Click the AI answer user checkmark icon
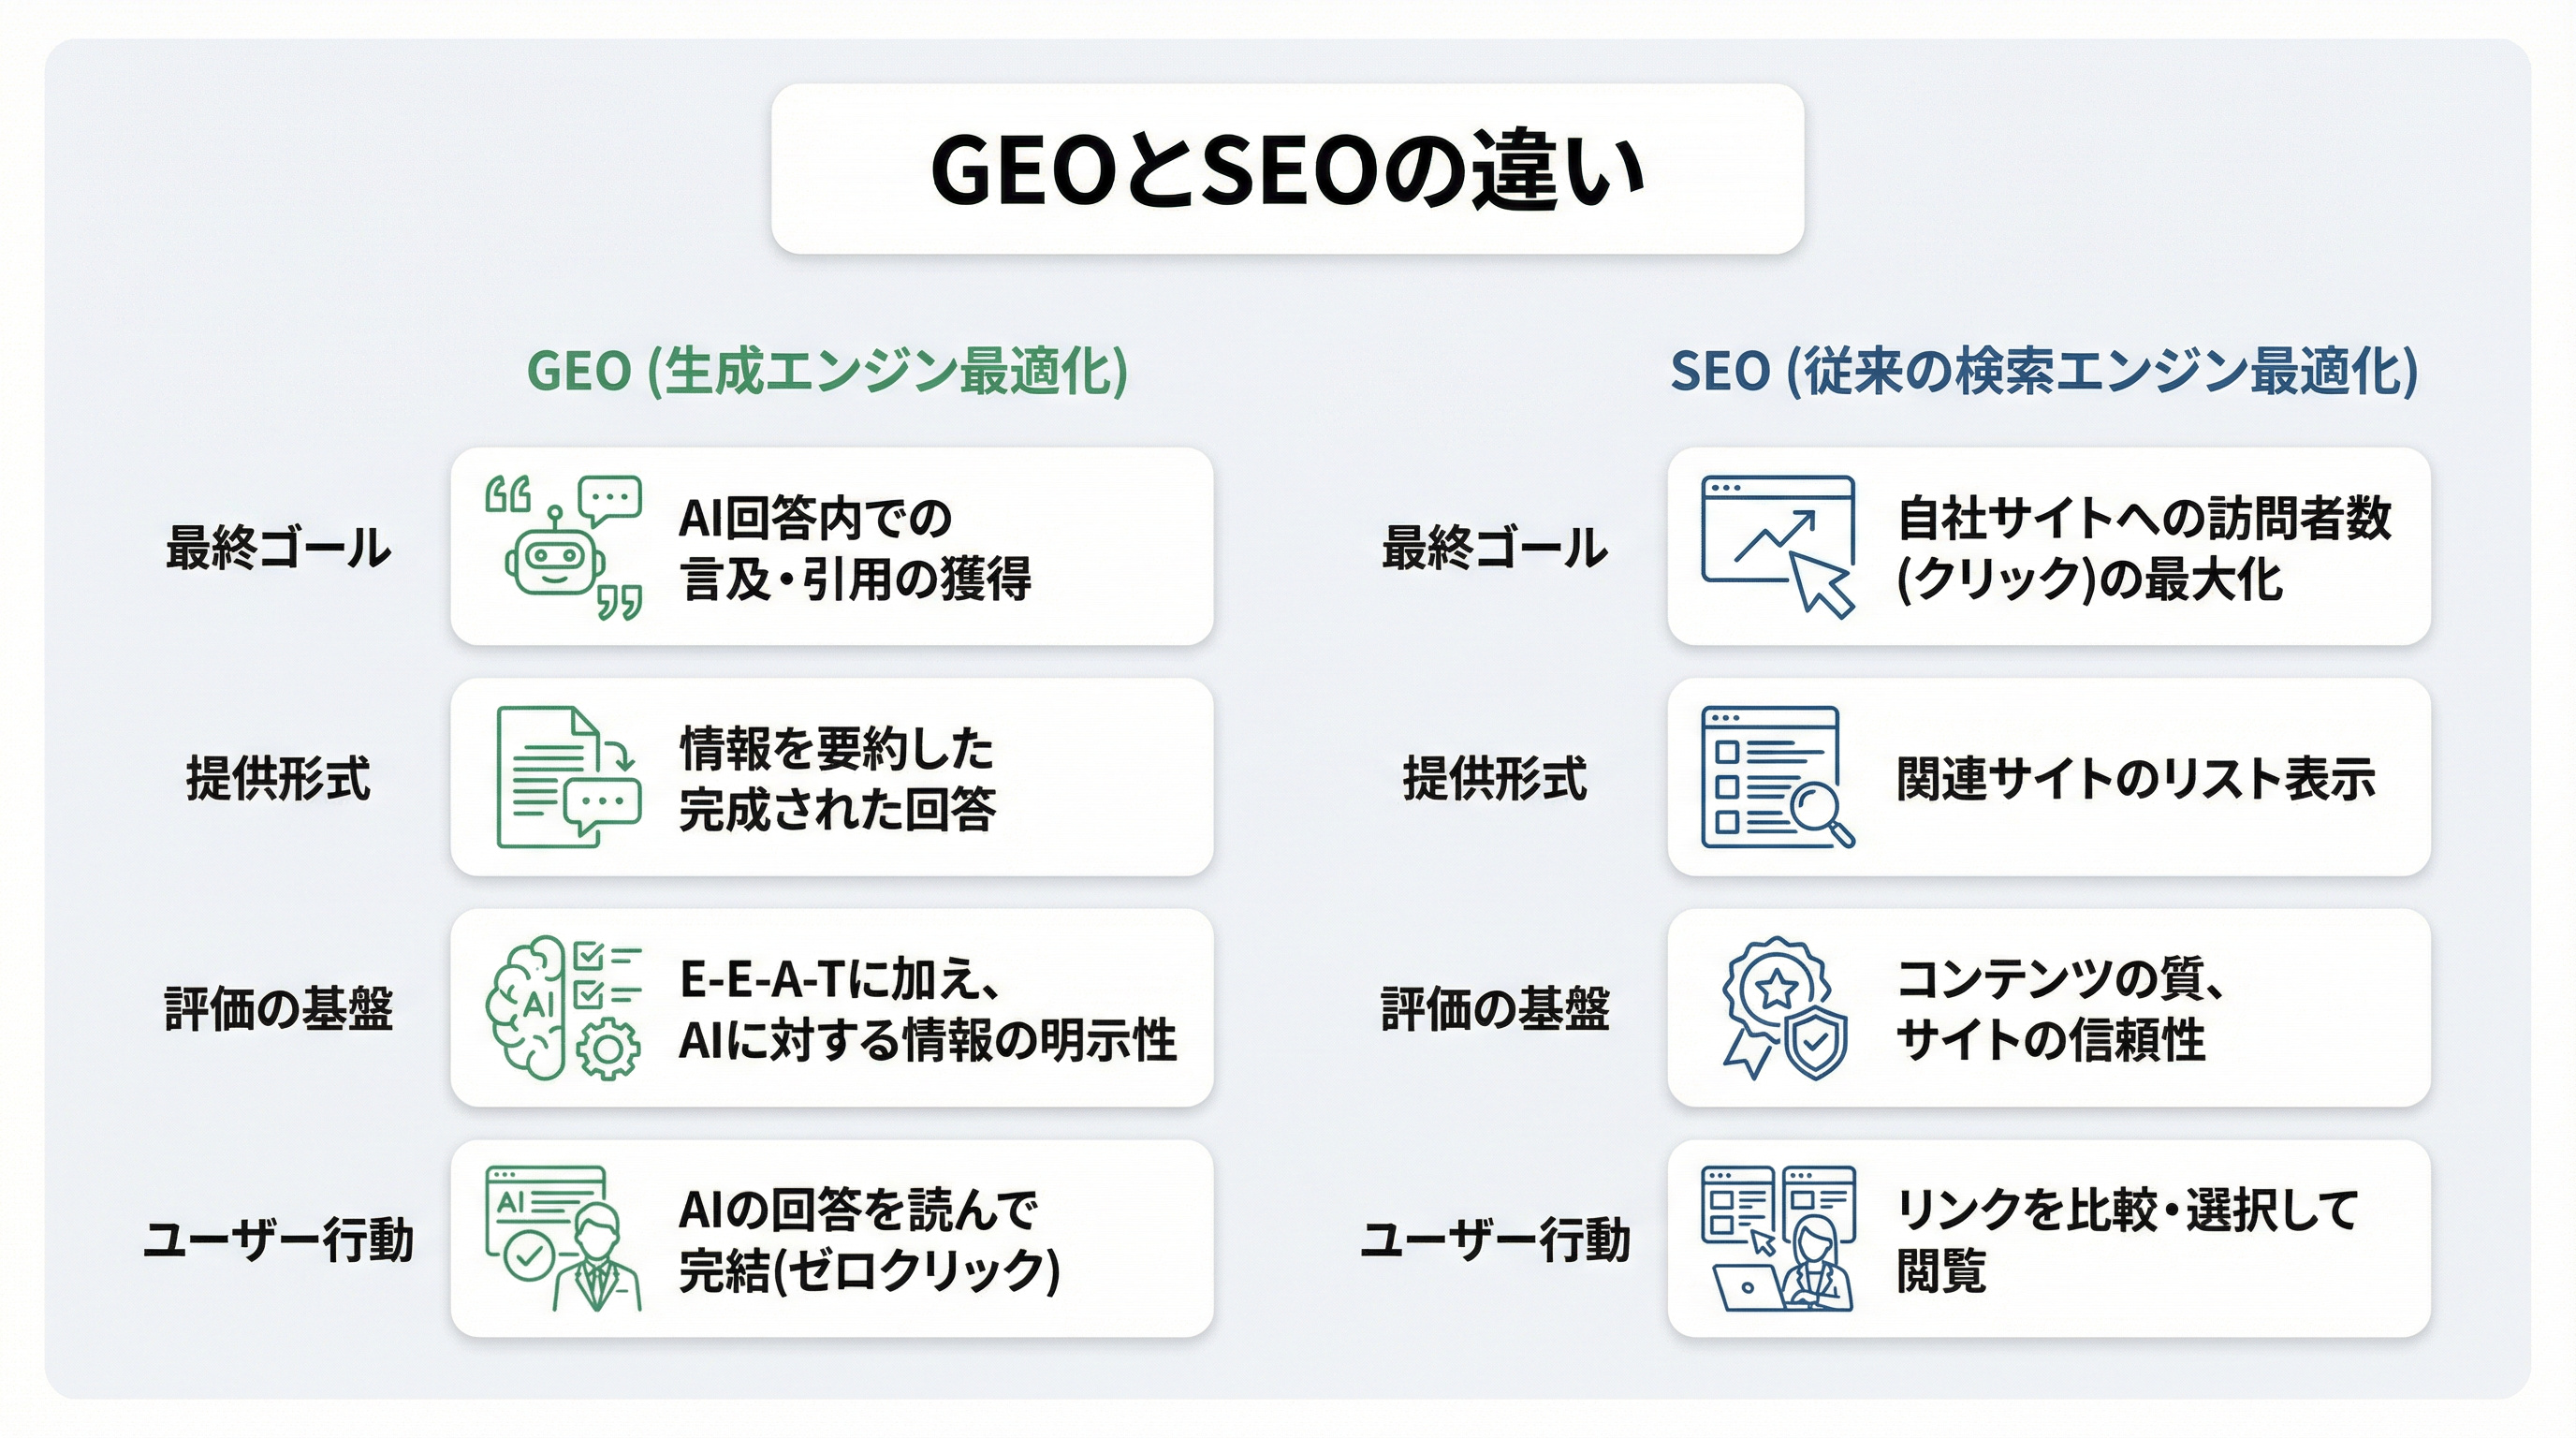This screenshot has height=1438, width=2576. tap(563, 1238)
